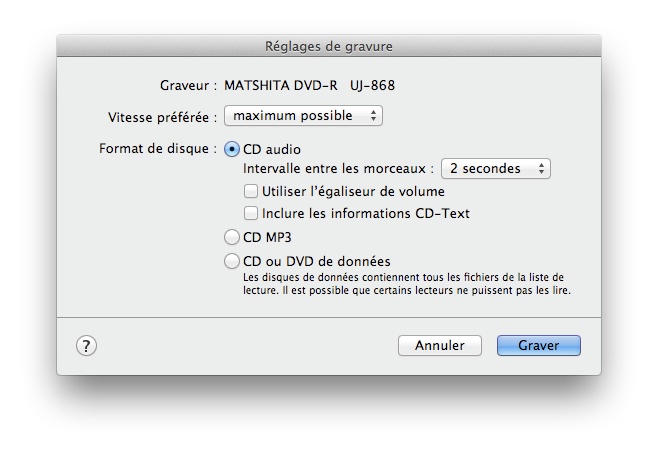
Task: Tick Inclure les informations CD-Text checkbox
Action: pyautogui.click(x=251, y=213)
